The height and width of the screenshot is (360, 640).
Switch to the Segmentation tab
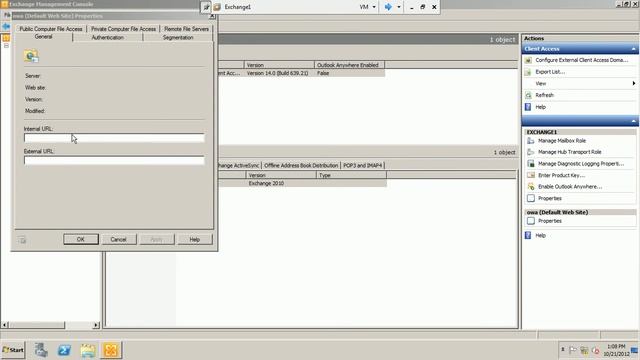click(178, 38)
